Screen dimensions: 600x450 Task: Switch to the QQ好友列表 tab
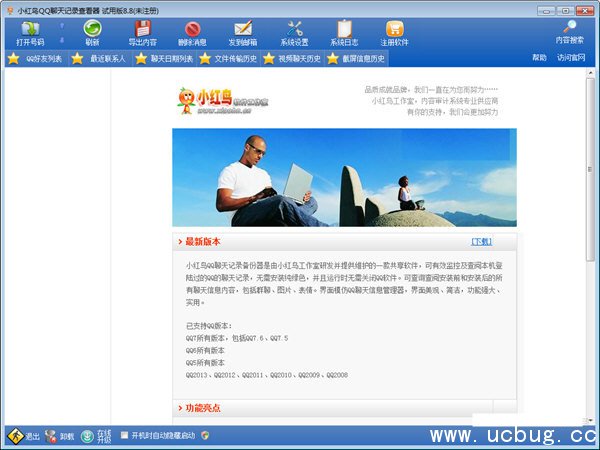37,59
